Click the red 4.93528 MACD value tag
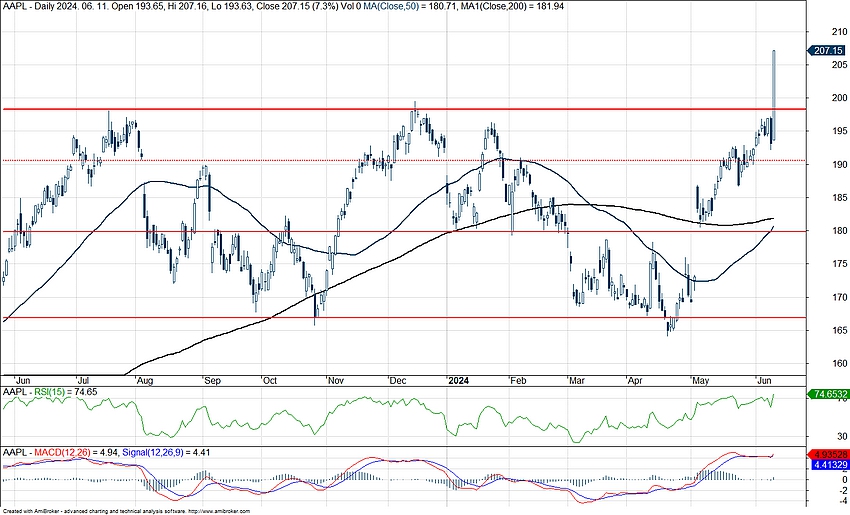Image resolution: width=850 pixels, height=515 pixels. [x=828, y=454]
